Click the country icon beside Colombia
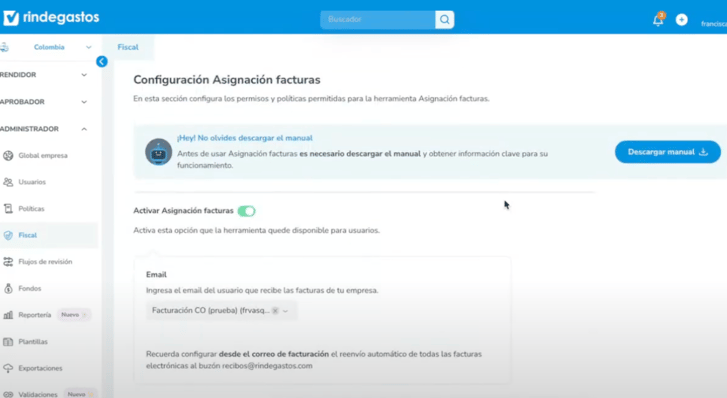 tap(5, 47)
